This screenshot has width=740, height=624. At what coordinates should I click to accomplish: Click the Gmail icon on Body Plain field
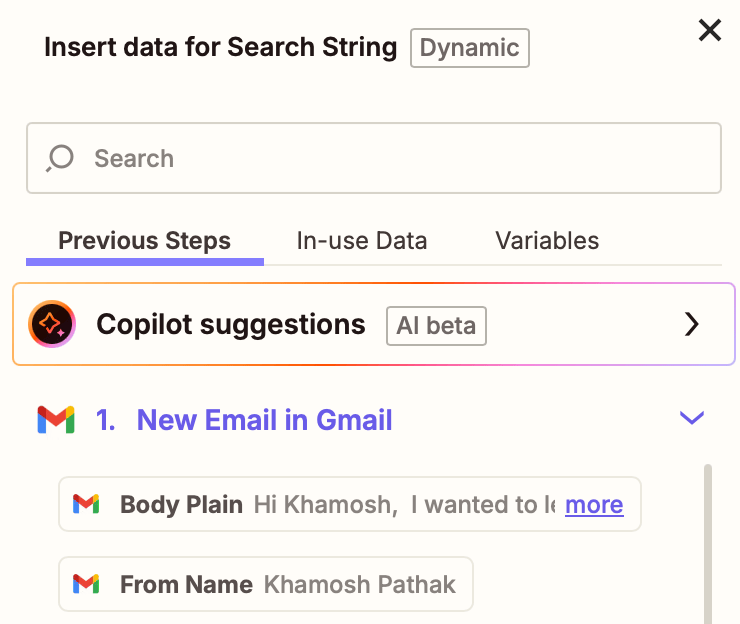point(87,505)
